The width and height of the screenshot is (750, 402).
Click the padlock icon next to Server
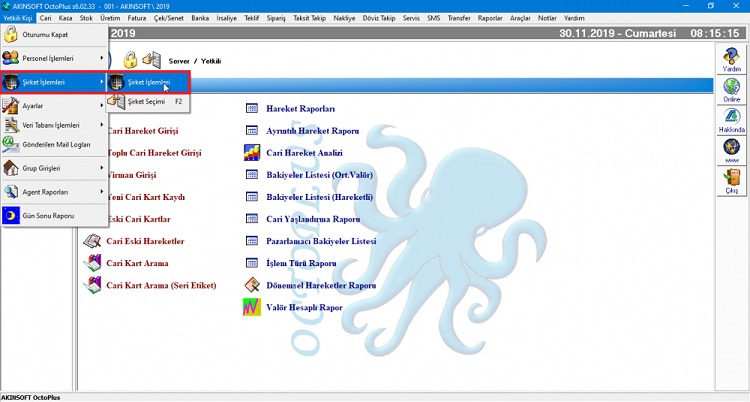129,61
